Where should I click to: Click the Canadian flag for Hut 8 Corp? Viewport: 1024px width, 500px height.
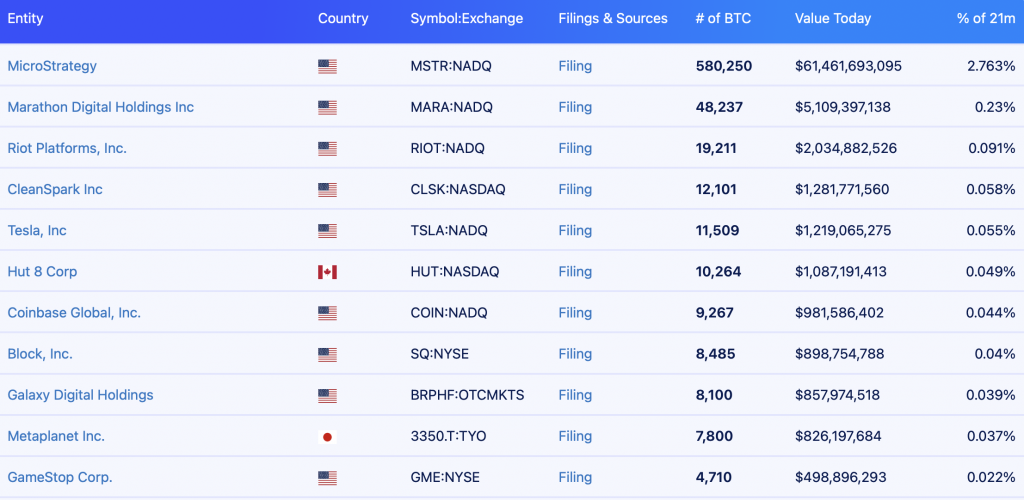pyautogui.click(x=327, y=272)
